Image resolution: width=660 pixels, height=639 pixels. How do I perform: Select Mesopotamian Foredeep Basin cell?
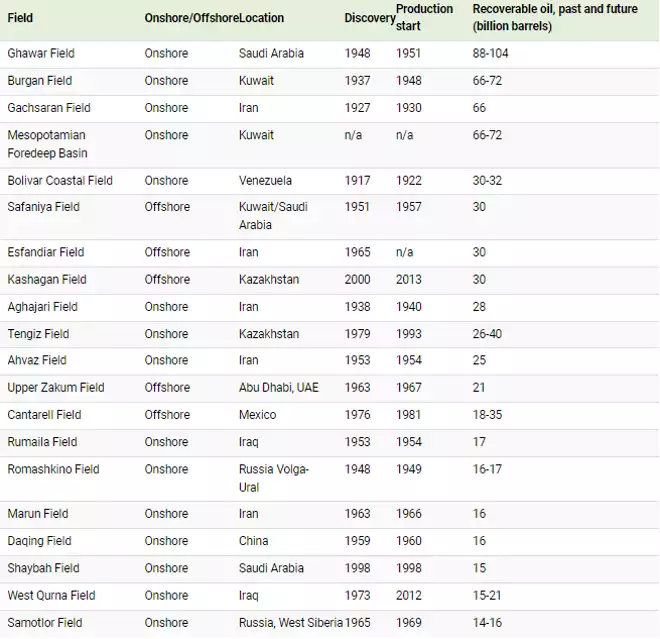pos(48,144)
